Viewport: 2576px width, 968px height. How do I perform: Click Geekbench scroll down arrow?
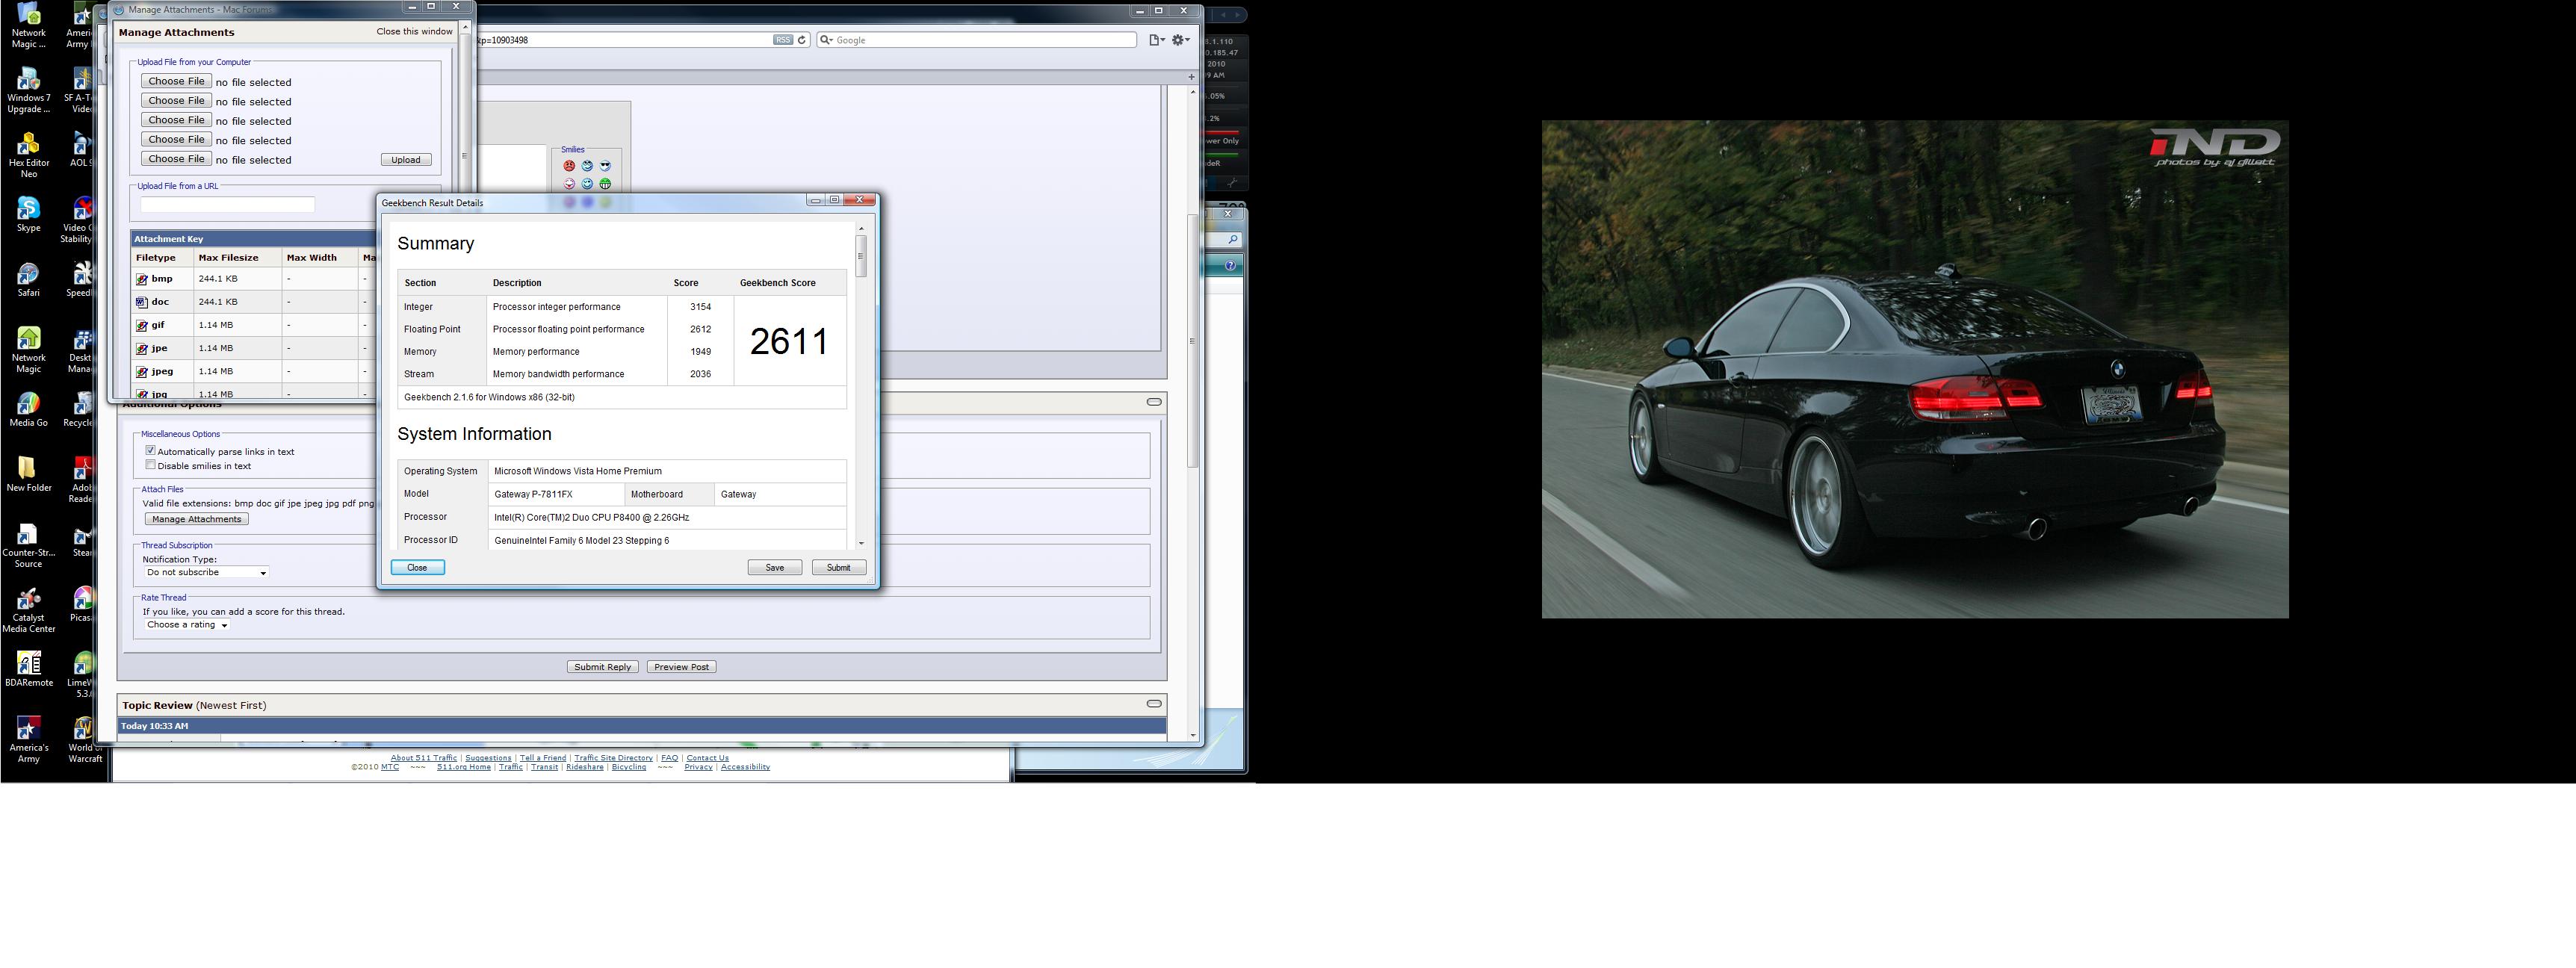coord(861,543)
